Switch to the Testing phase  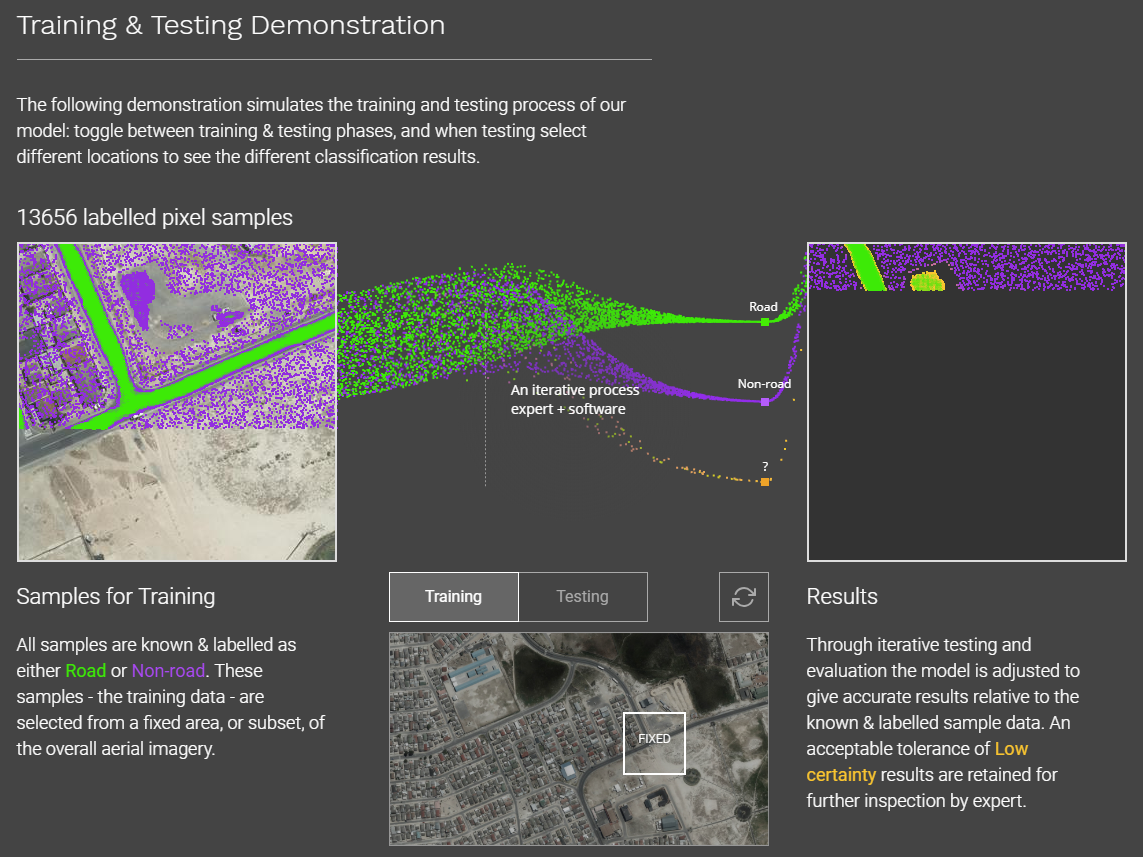(x=583, y=596)
